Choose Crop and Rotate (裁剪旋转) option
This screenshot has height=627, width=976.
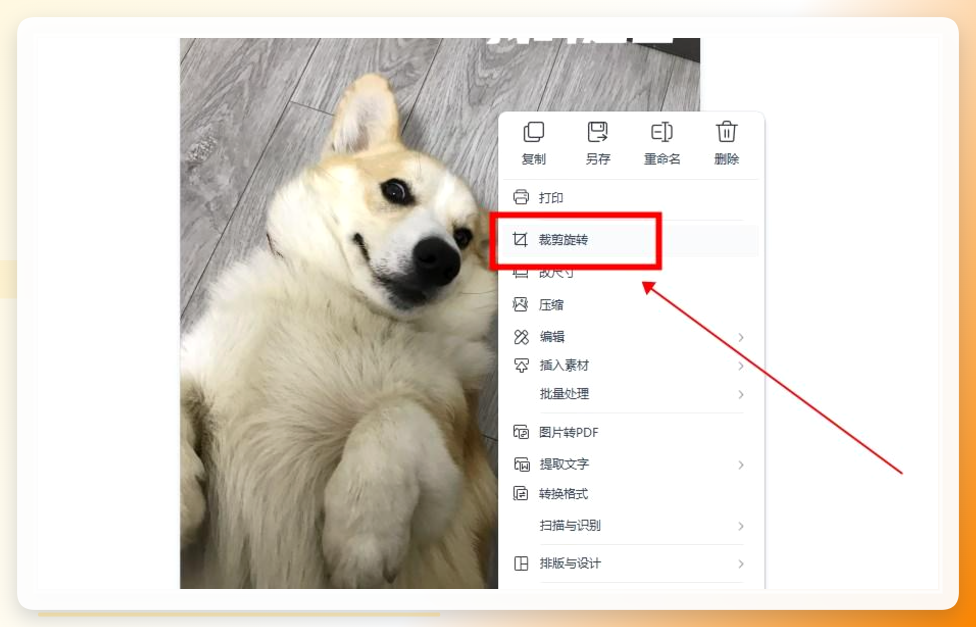[x=631, y=240]
